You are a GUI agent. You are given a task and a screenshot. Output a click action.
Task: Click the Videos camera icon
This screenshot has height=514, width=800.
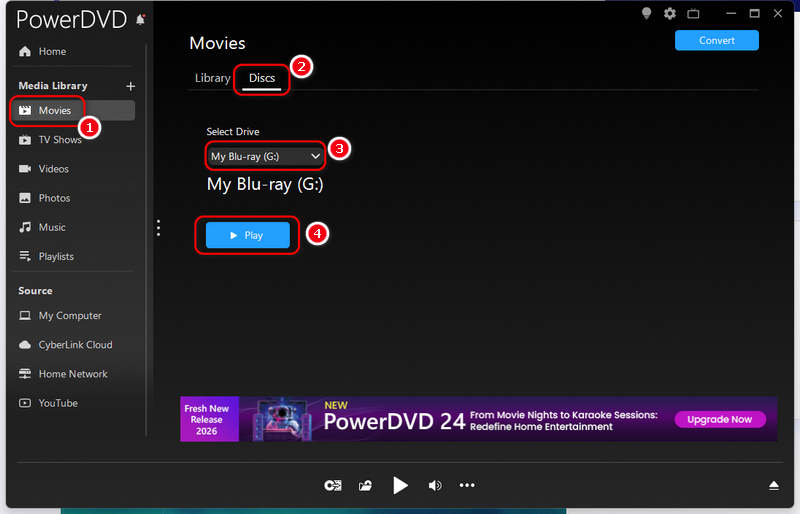(x=24, y=169)
